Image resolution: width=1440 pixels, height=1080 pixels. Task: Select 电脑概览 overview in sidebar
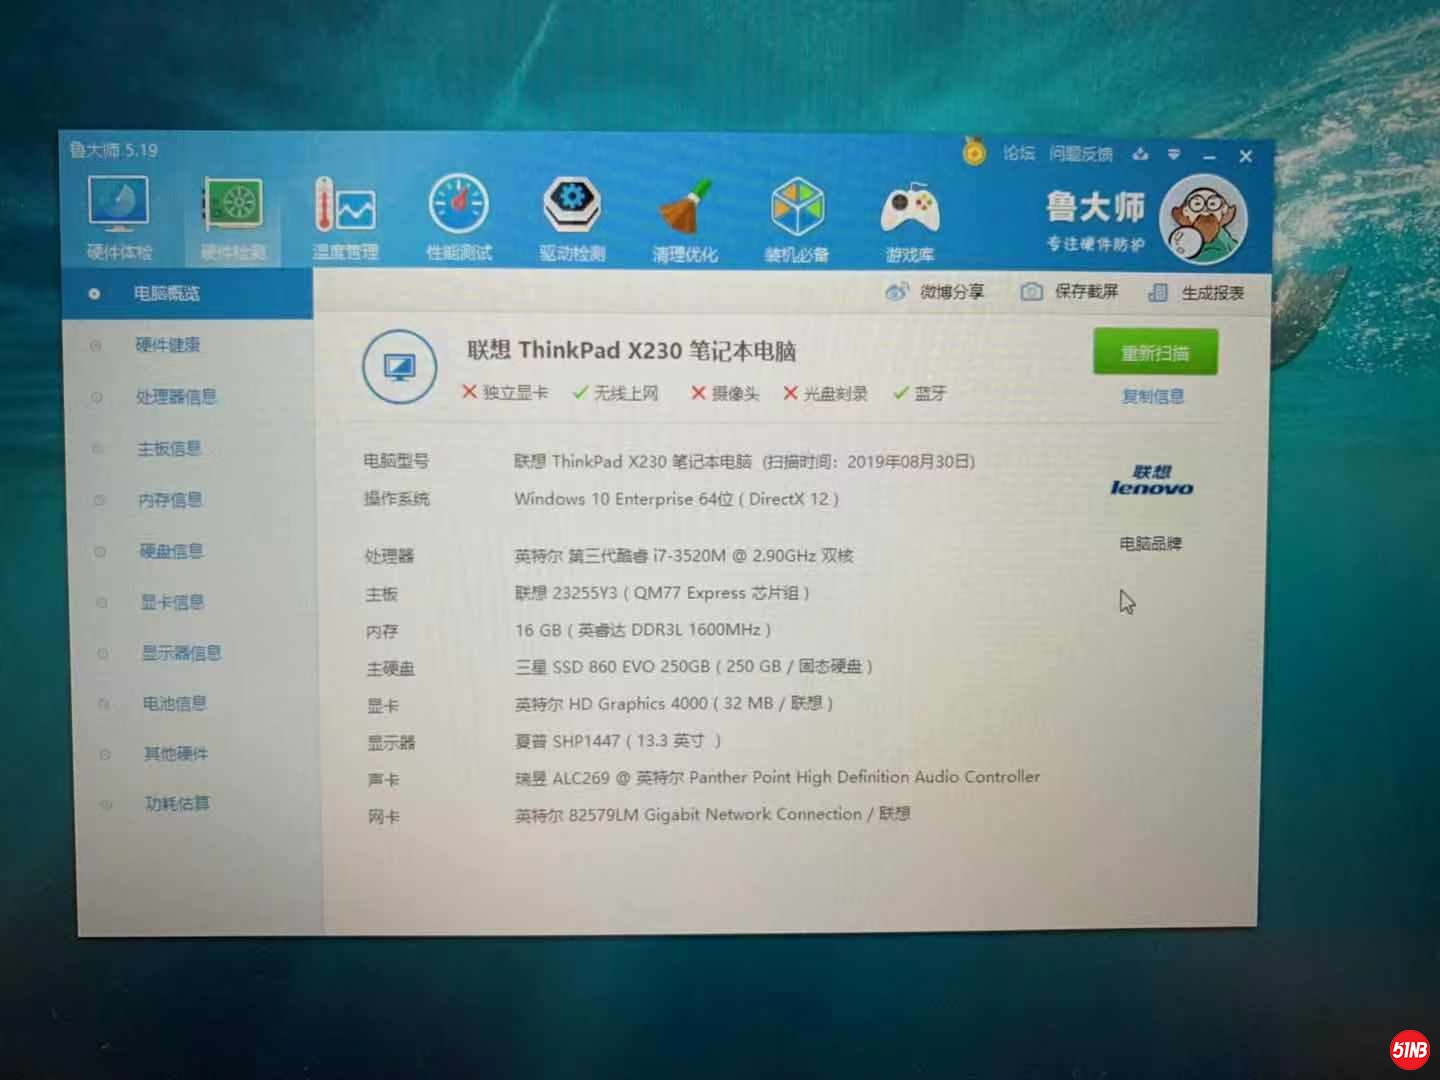click(167, 294)
